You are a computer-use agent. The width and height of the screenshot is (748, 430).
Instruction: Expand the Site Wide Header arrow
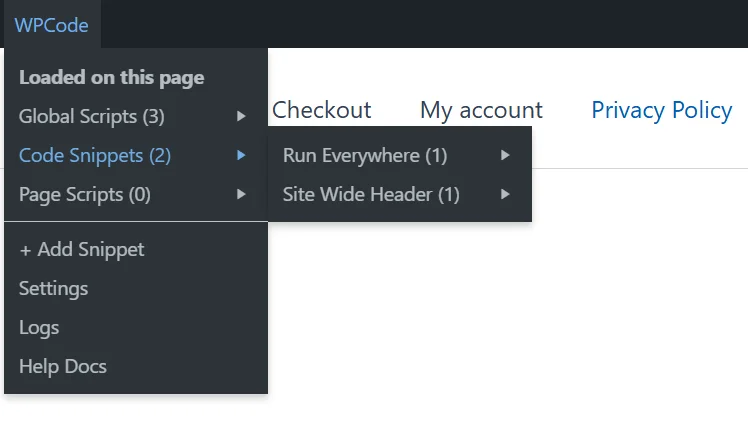[x=505, y=195]
